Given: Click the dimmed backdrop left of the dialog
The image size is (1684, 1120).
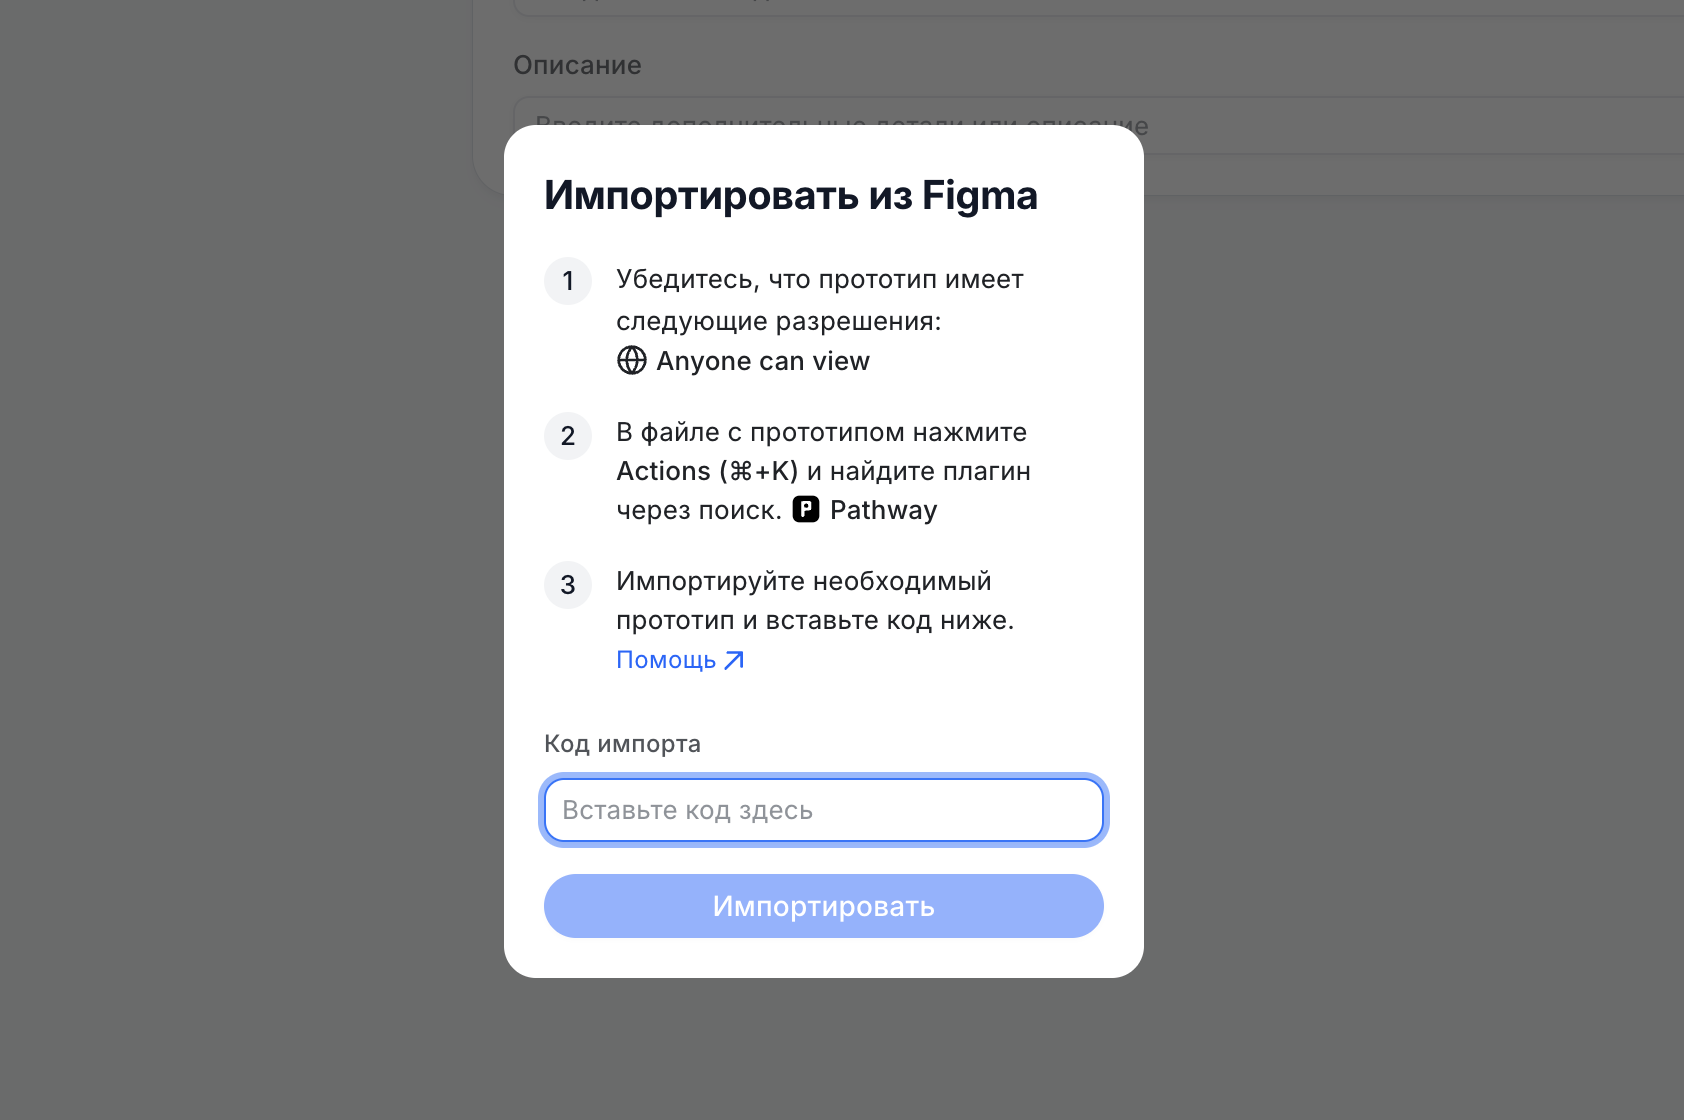Looking at the screenshot, I should point(250,560).
